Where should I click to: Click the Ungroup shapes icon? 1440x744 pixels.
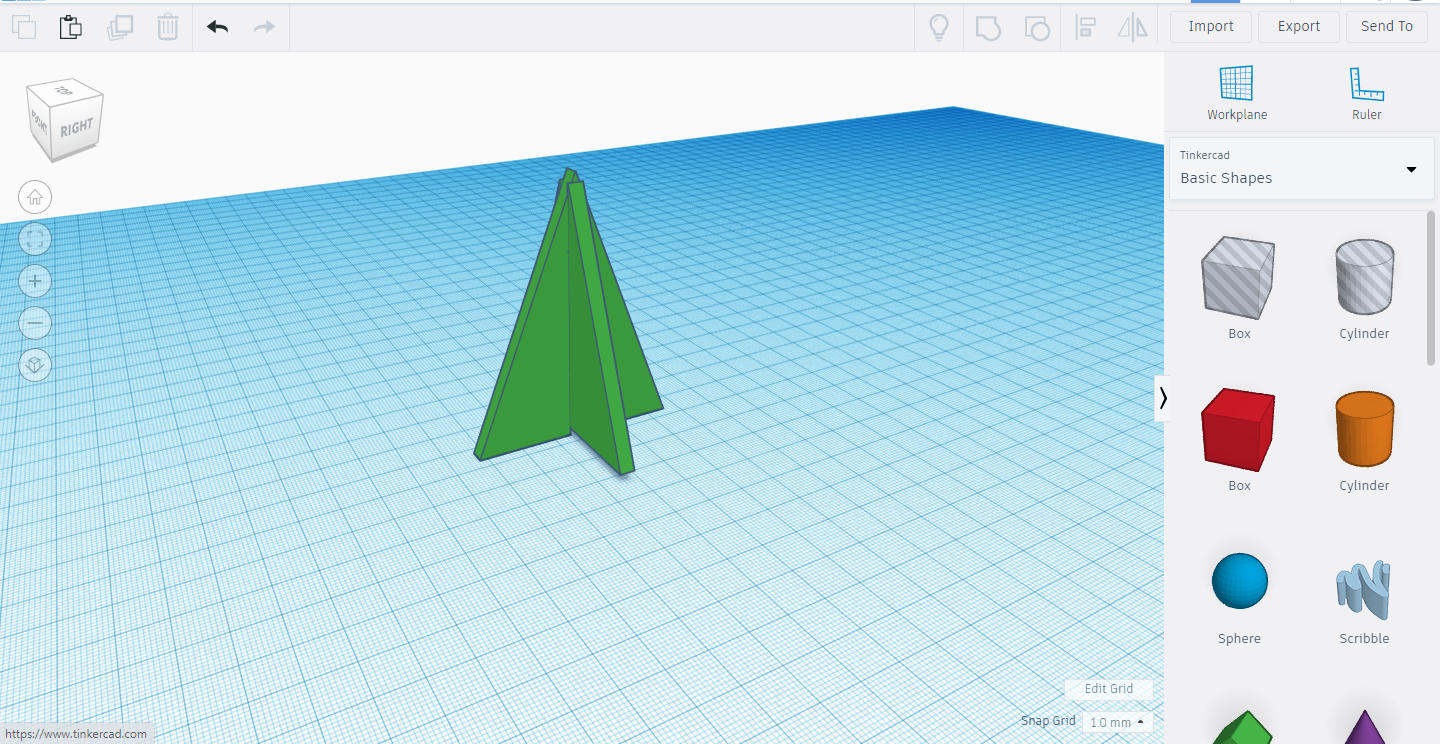(1037, 27)
